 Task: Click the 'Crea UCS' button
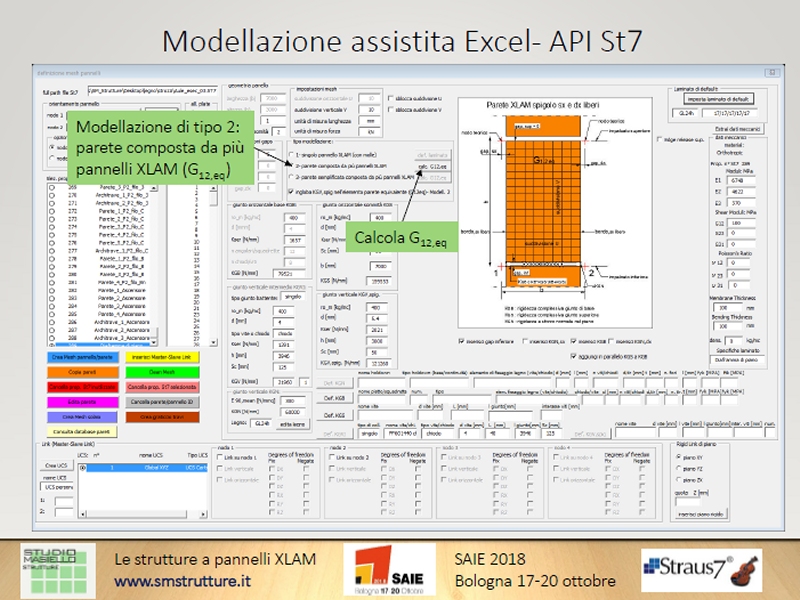[x=55, y=466]
